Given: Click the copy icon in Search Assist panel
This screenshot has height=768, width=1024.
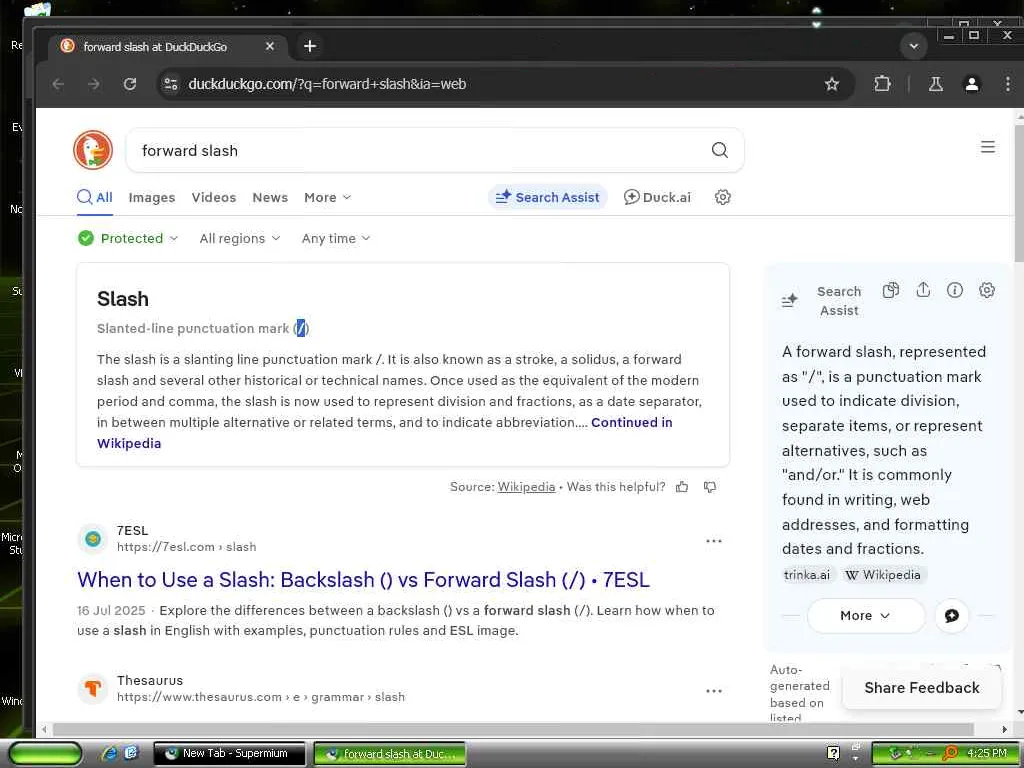Looking at the screenshot, I should (x=891, y=290).
